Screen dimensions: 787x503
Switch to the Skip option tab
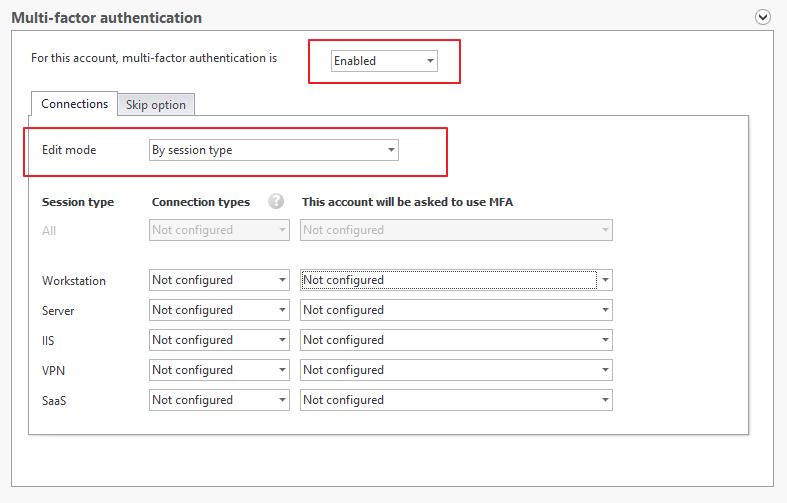pos(156,104)
